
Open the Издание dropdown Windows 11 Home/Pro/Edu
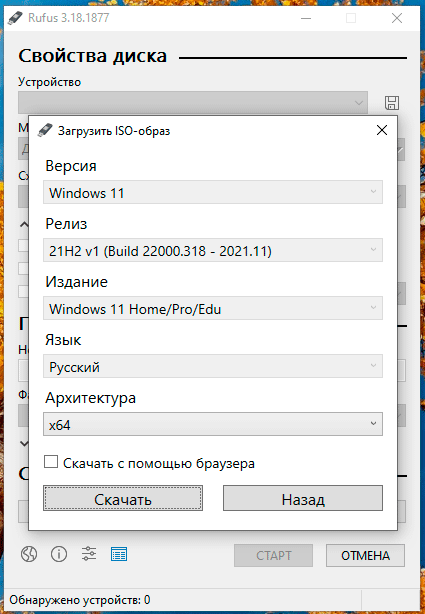213,308
